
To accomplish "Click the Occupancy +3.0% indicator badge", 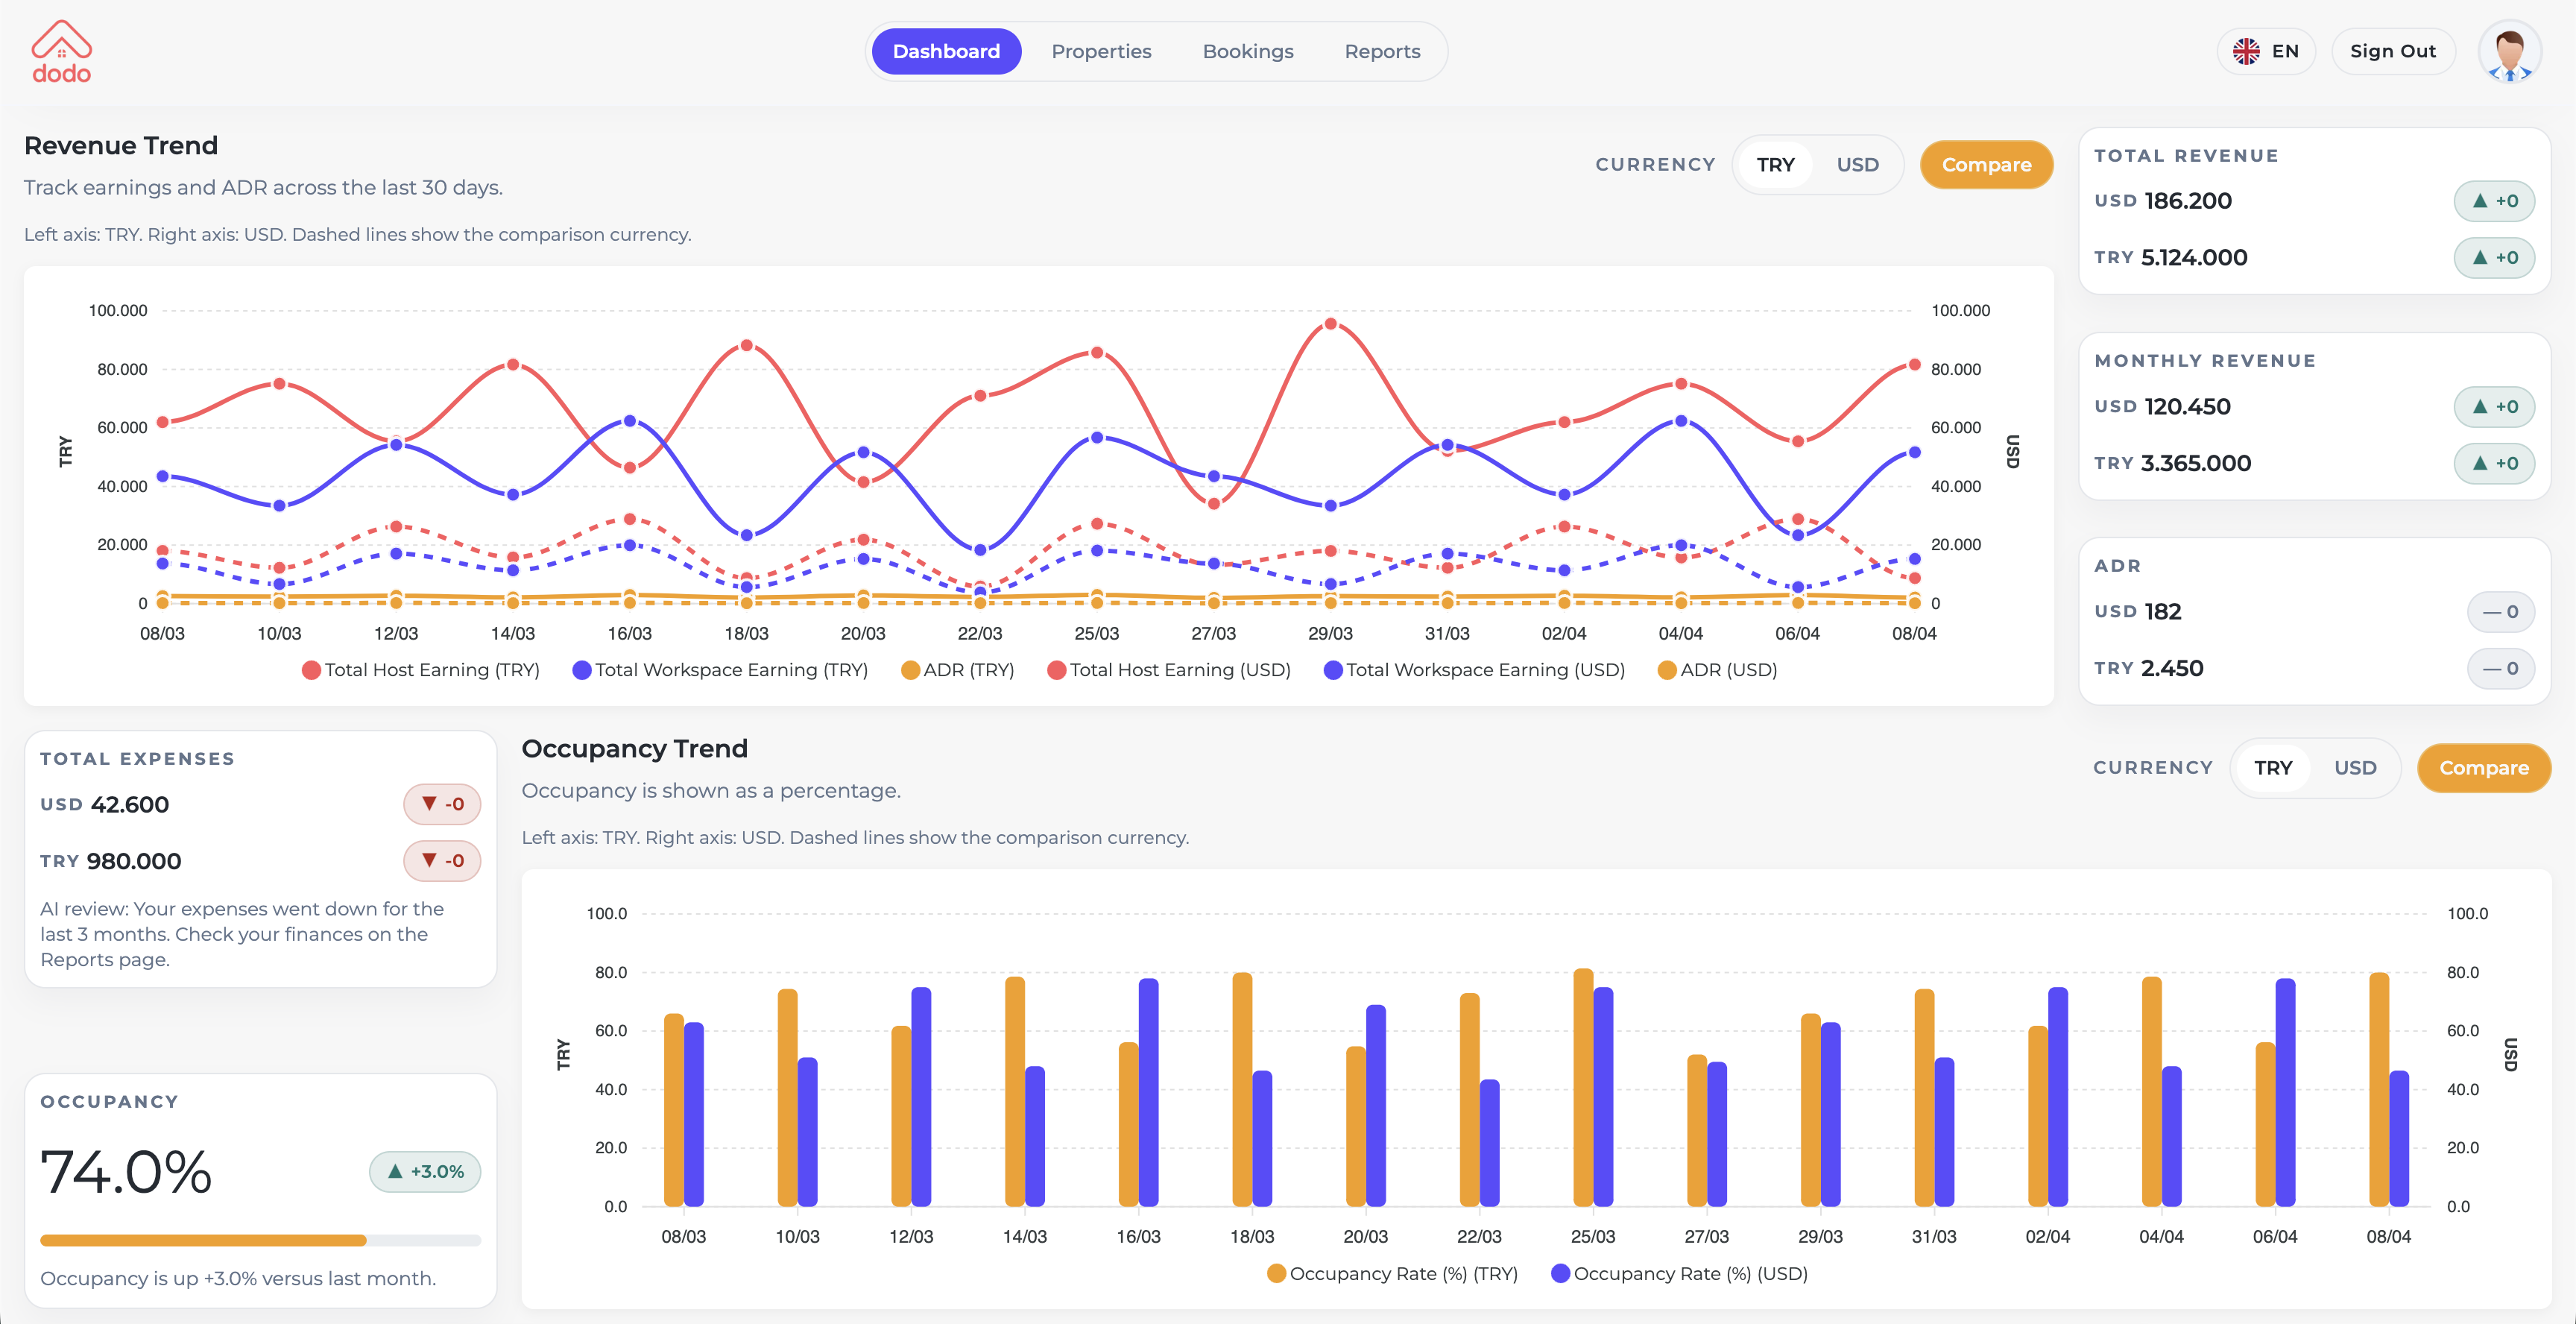I will point(424,1171).
